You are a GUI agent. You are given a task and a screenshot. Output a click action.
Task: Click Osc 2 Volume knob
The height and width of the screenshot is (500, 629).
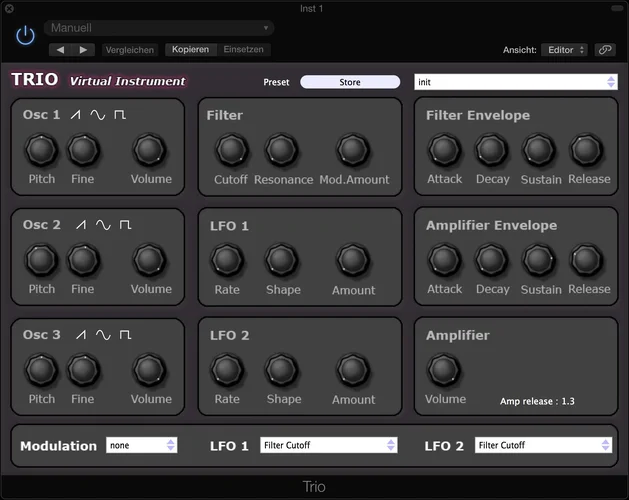[x=149, y=260]
